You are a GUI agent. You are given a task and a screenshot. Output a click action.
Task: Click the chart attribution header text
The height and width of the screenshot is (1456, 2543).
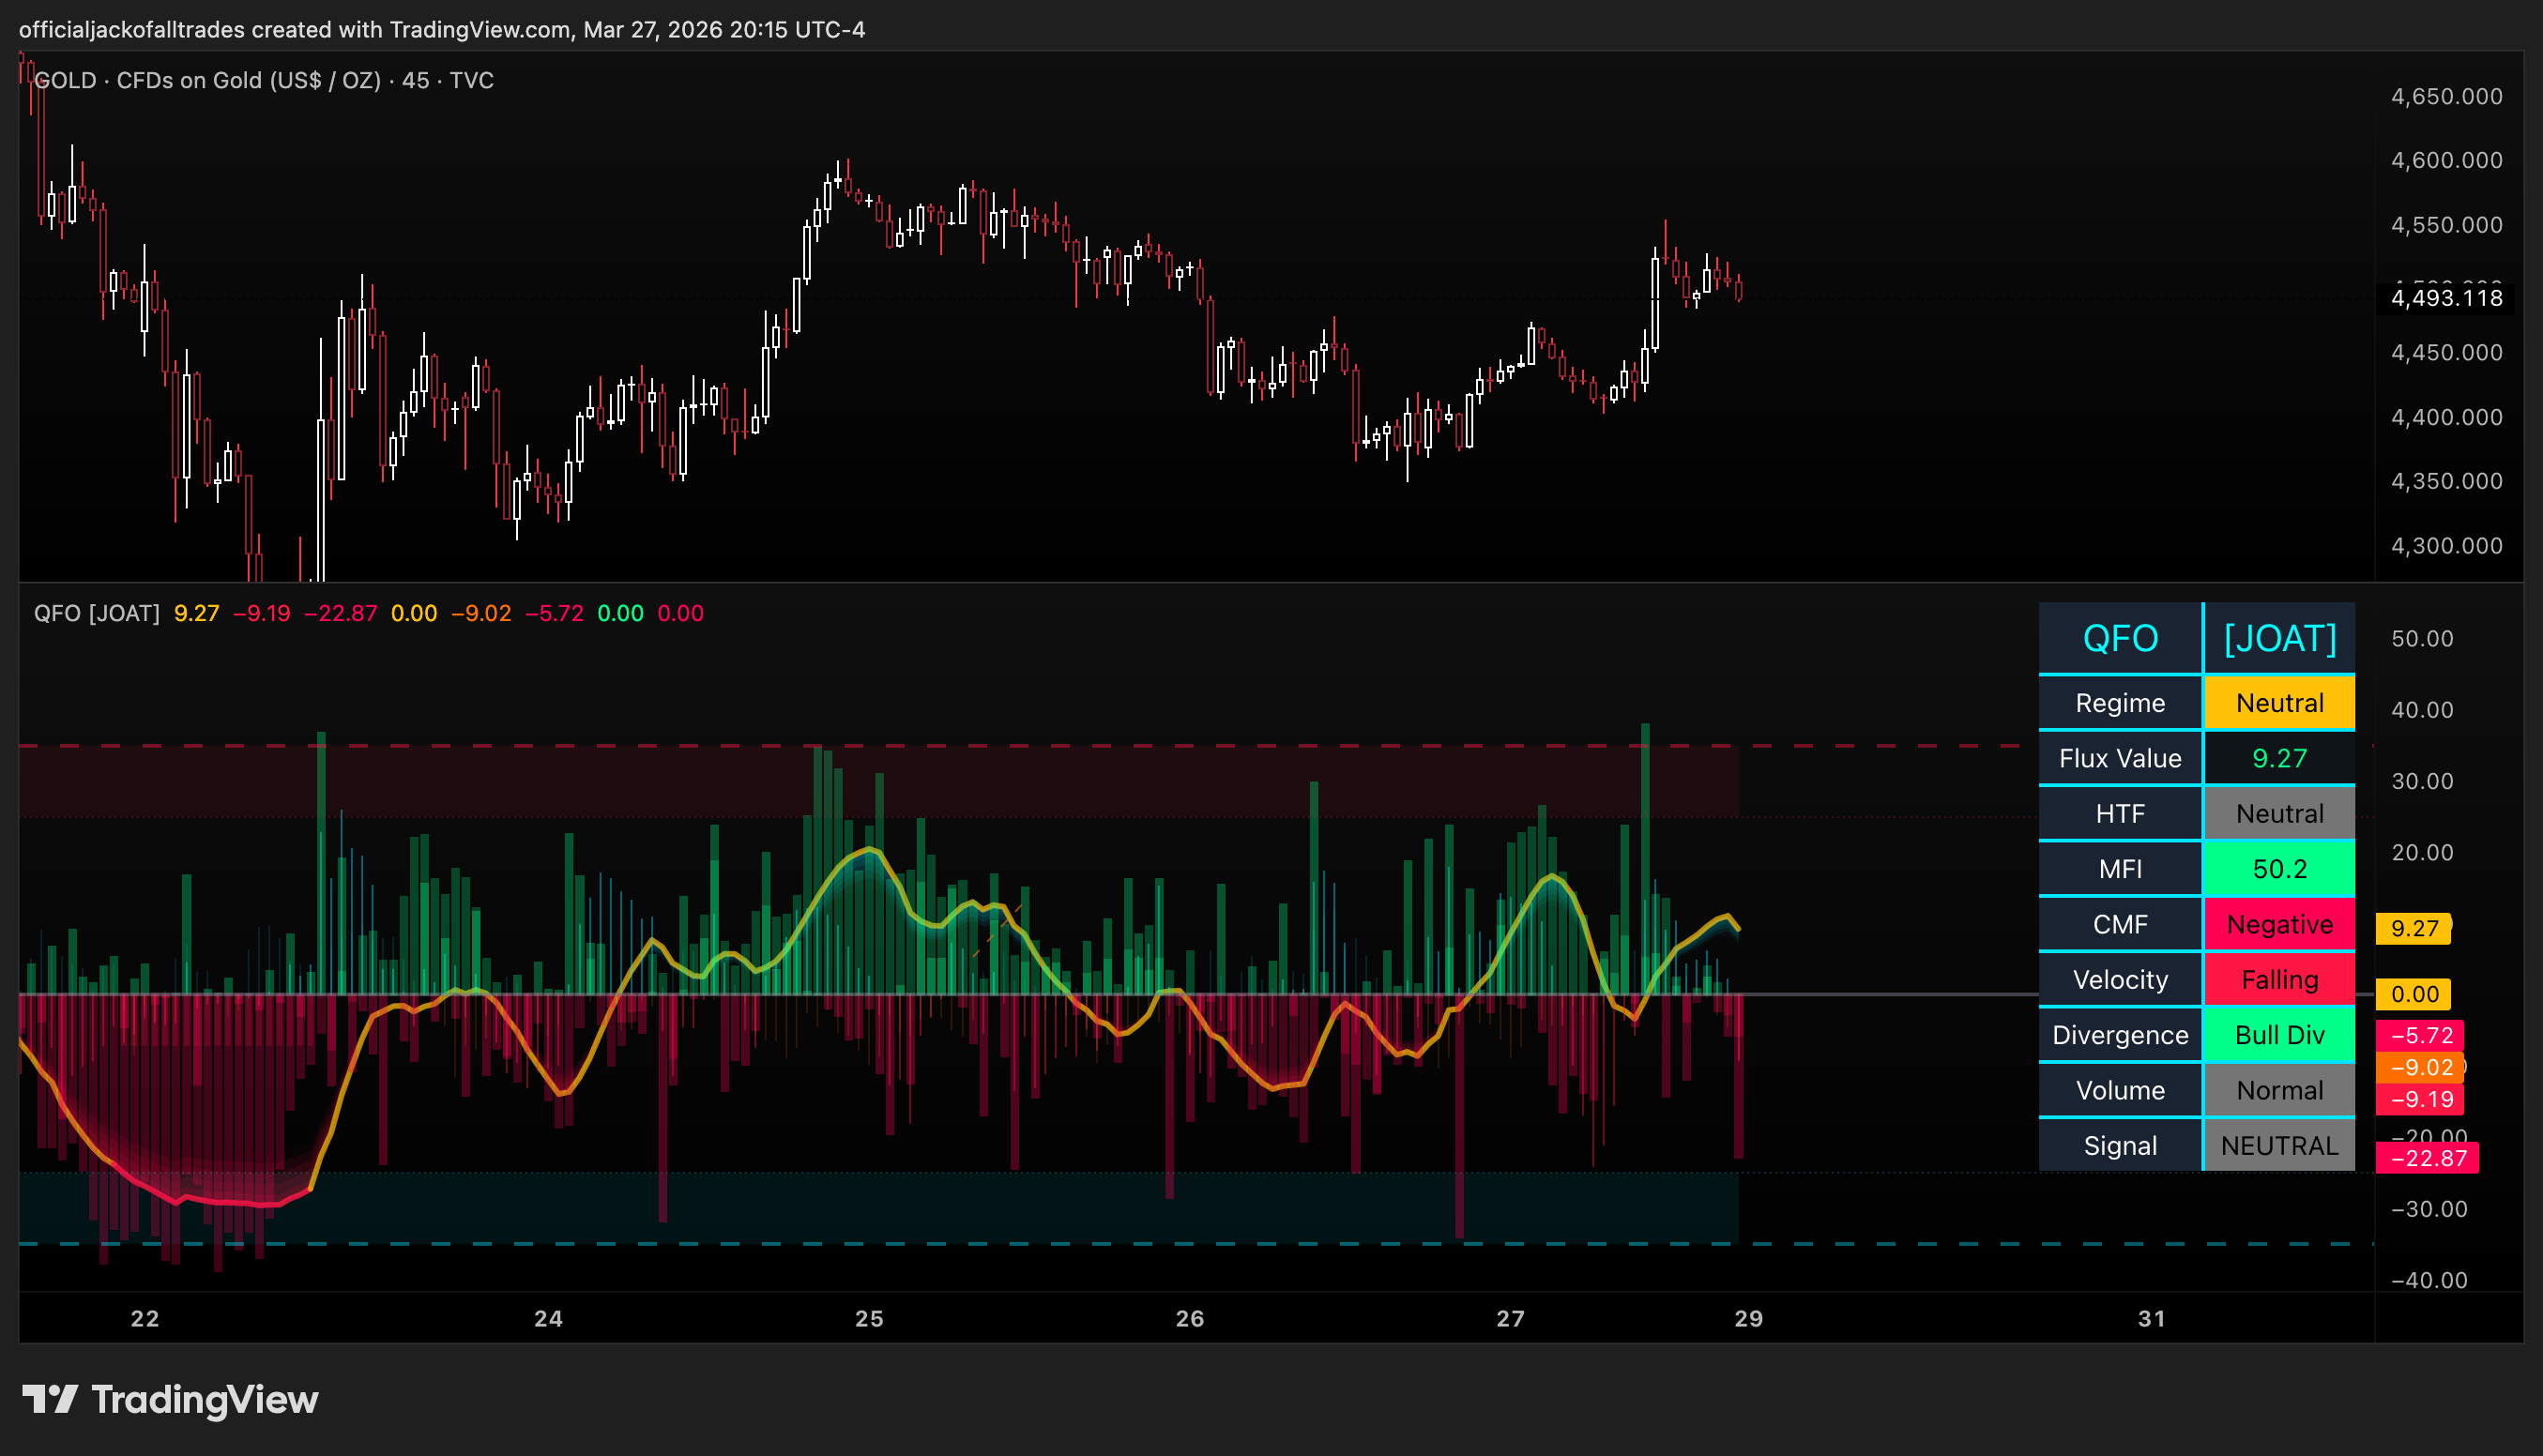[x=442, y=29]
